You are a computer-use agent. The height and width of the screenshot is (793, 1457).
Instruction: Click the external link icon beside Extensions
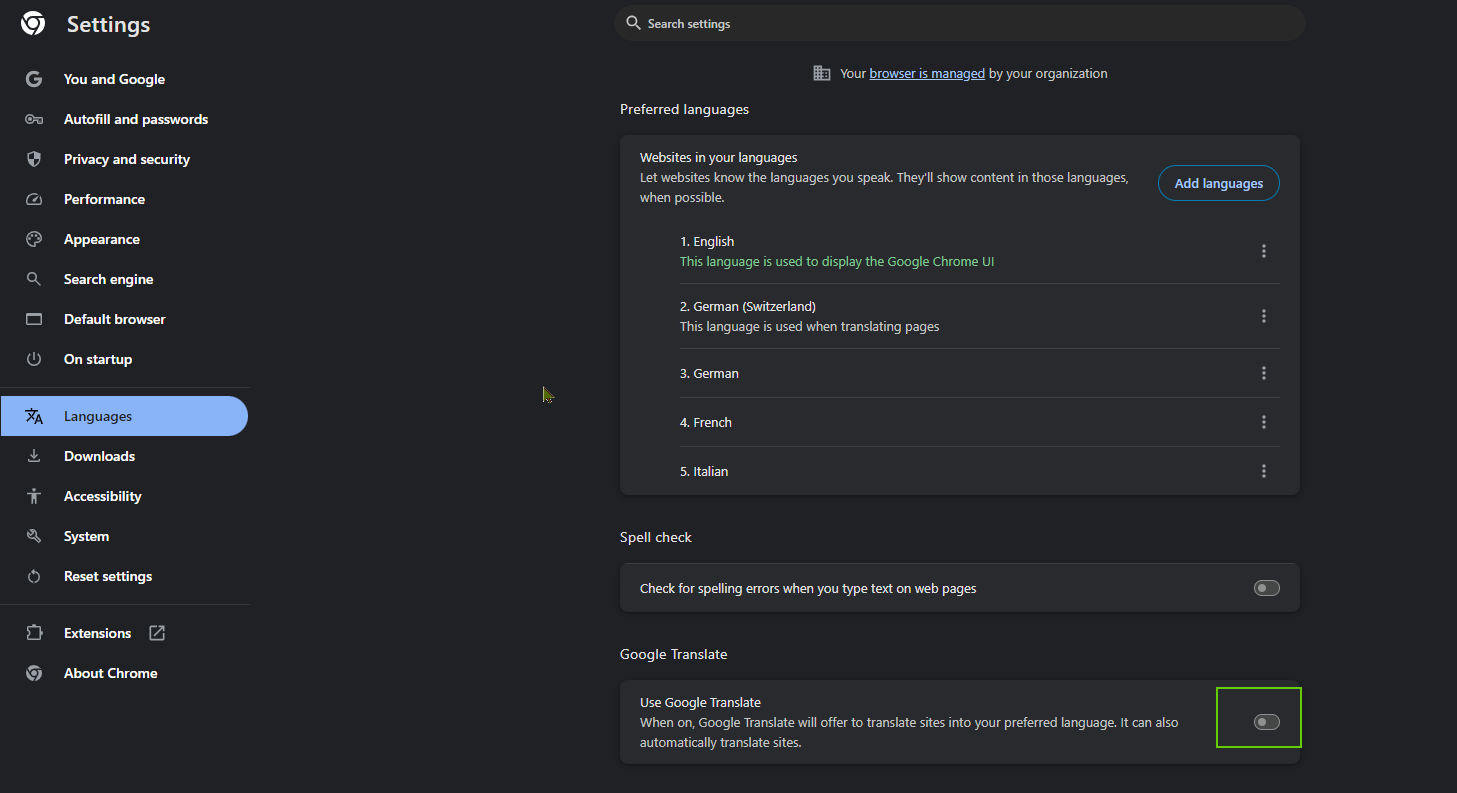[x=157, y=633]
